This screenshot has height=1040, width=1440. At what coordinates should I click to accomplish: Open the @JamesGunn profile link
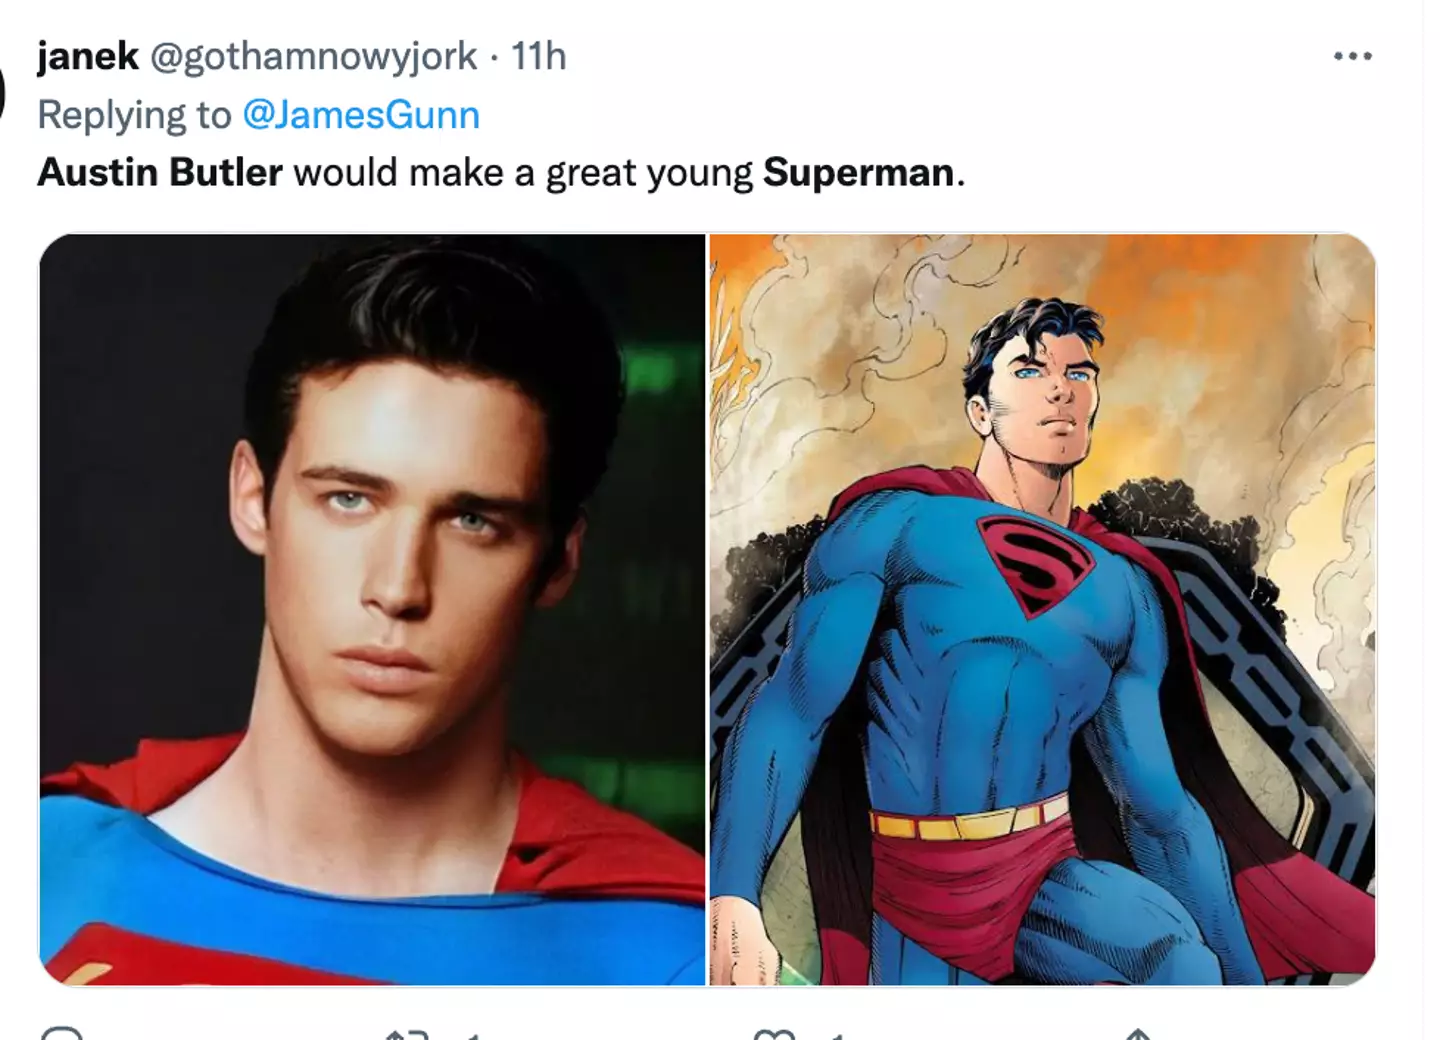(x=363, y=114)
